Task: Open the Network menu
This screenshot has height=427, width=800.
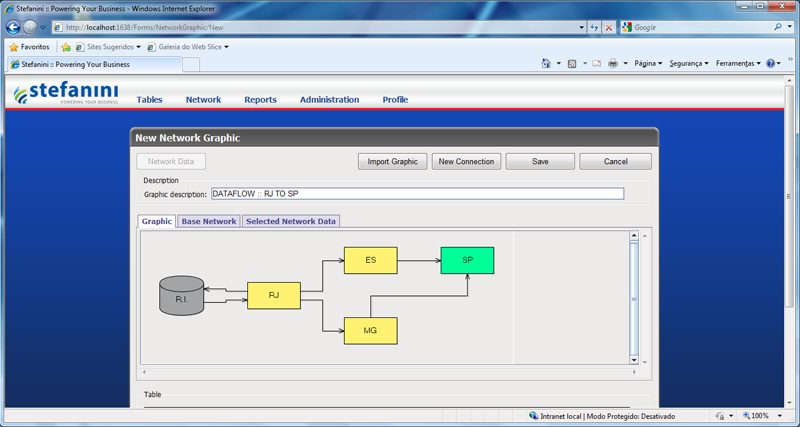Action: coord(203,100)
